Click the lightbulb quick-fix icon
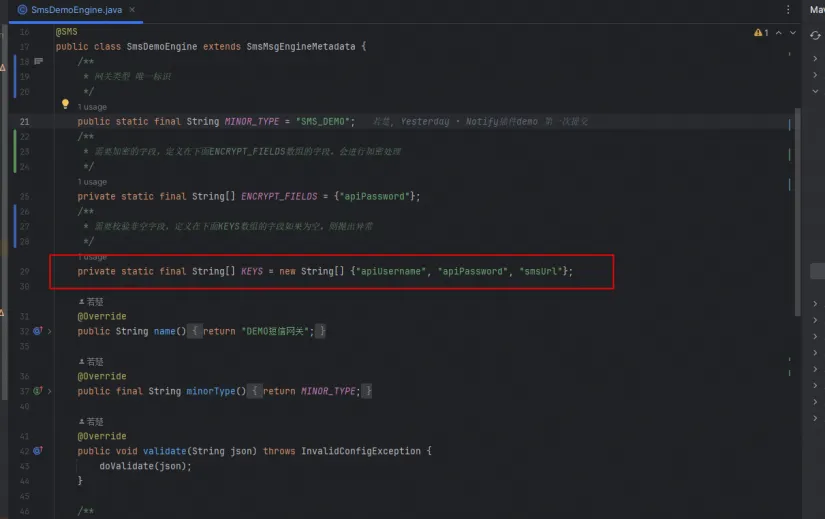Viewport: 825px width, 519px height. coord(65,104)
